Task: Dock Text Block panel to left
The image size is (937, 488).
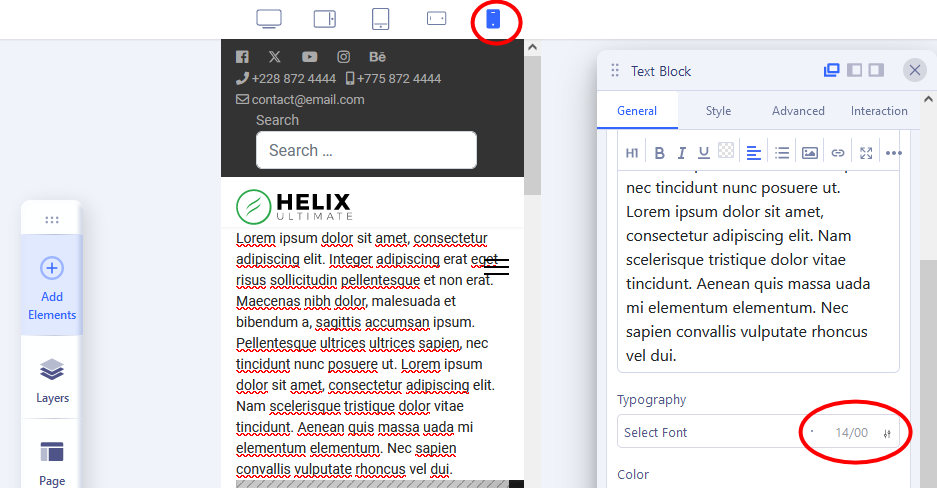Action: (855, 70)
